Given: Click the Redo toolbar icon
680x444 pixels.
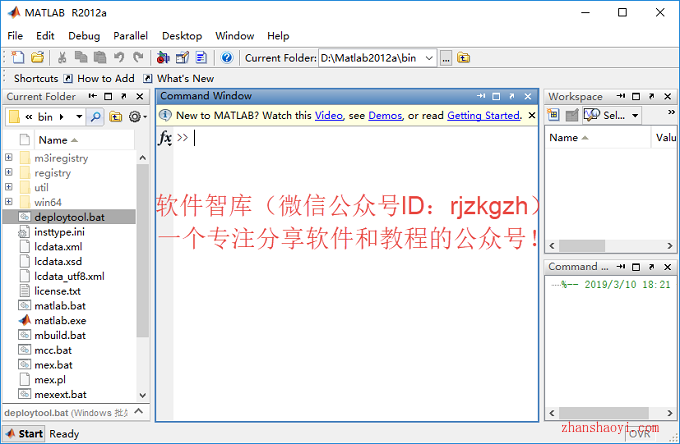Looking at the screenshot, I should pyautogui.click(x=138, y=57).
